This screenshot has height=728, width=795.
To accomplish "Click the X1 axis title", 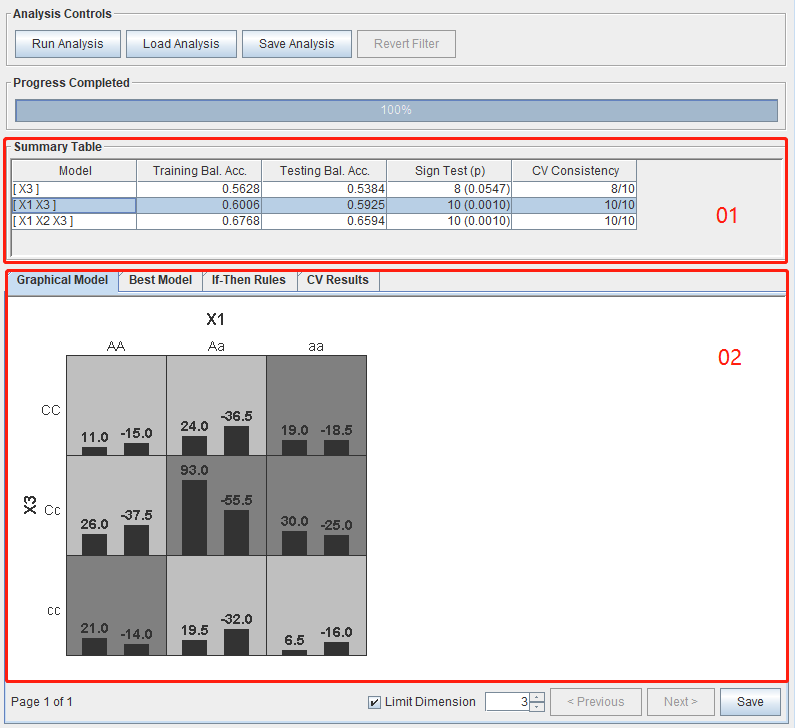I will (215, 319).
